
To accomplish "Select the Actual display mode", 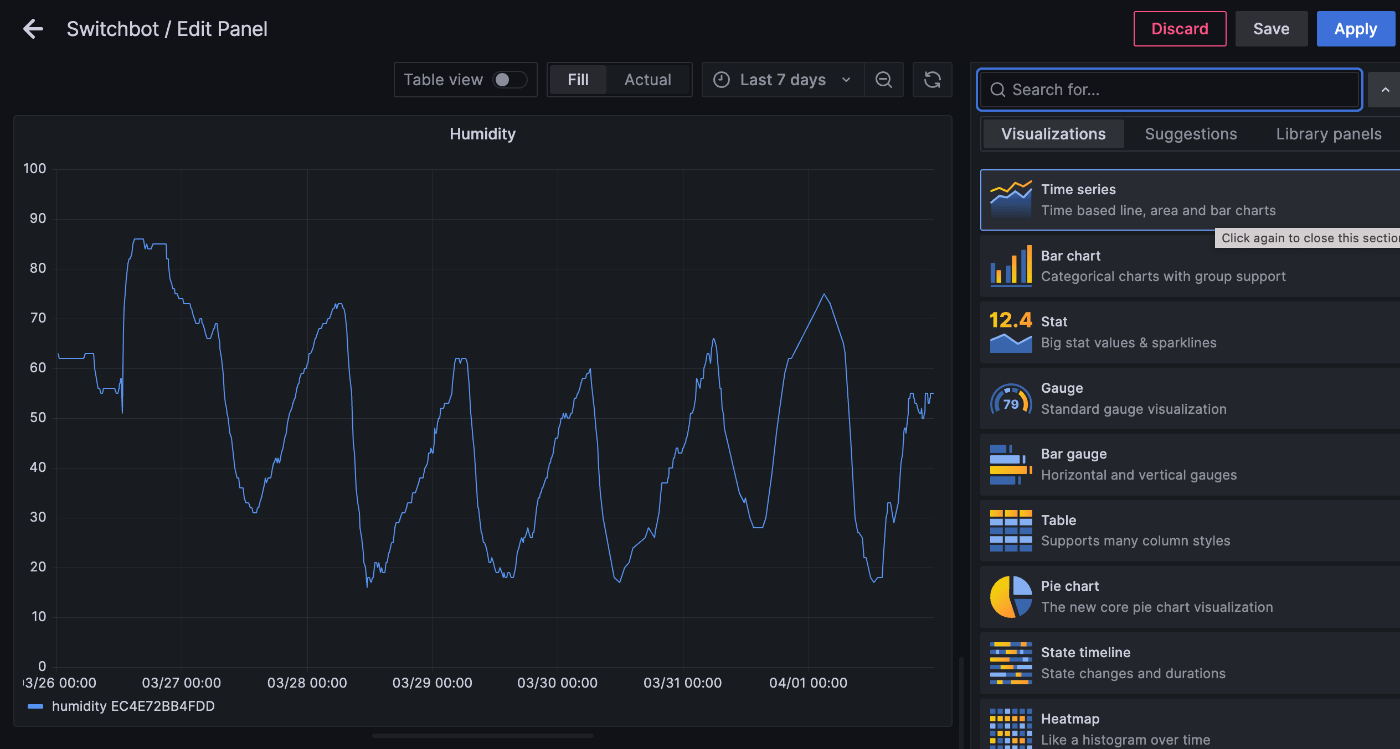I will [648, 80].
